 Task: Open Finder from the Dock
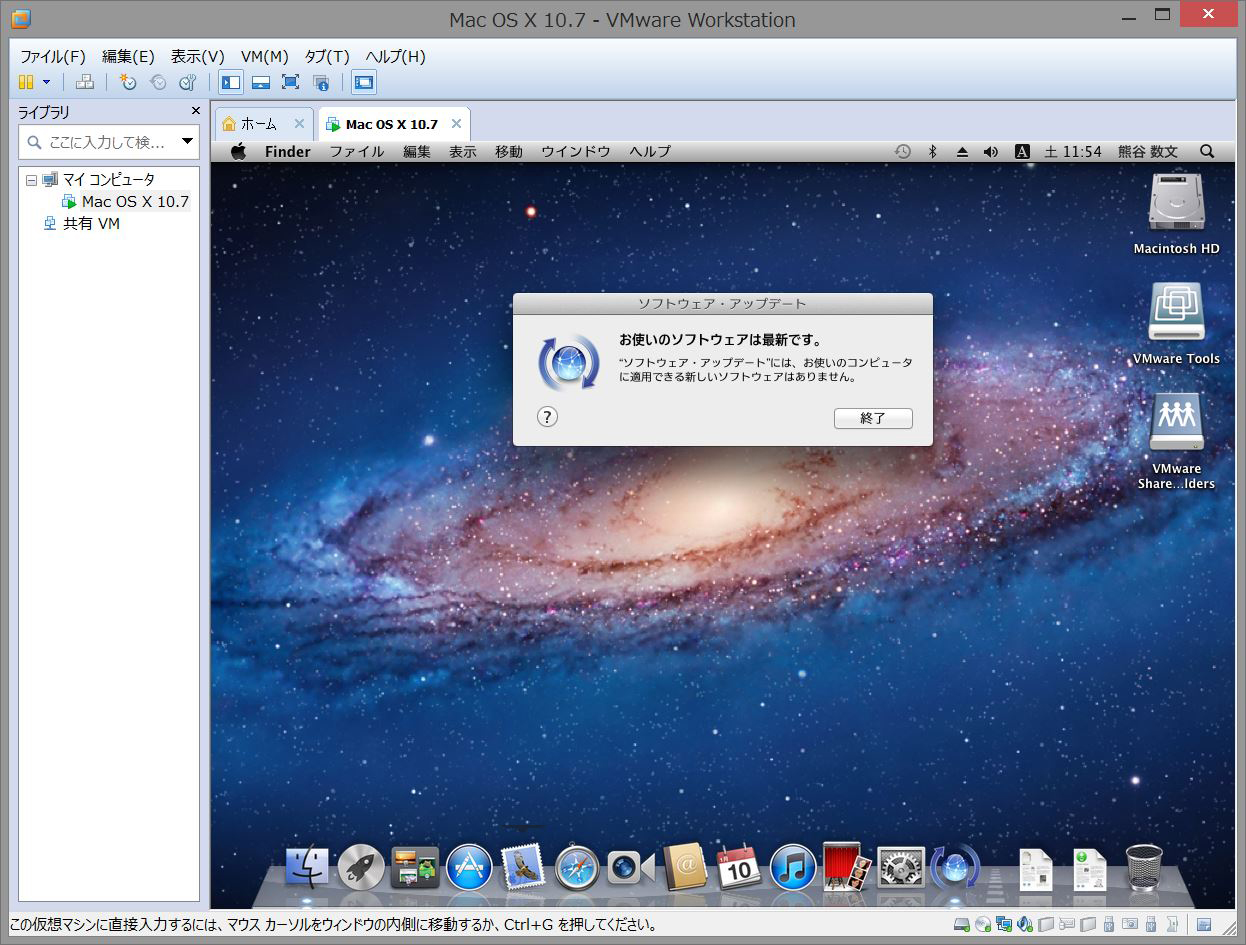(x=307, y=867)
